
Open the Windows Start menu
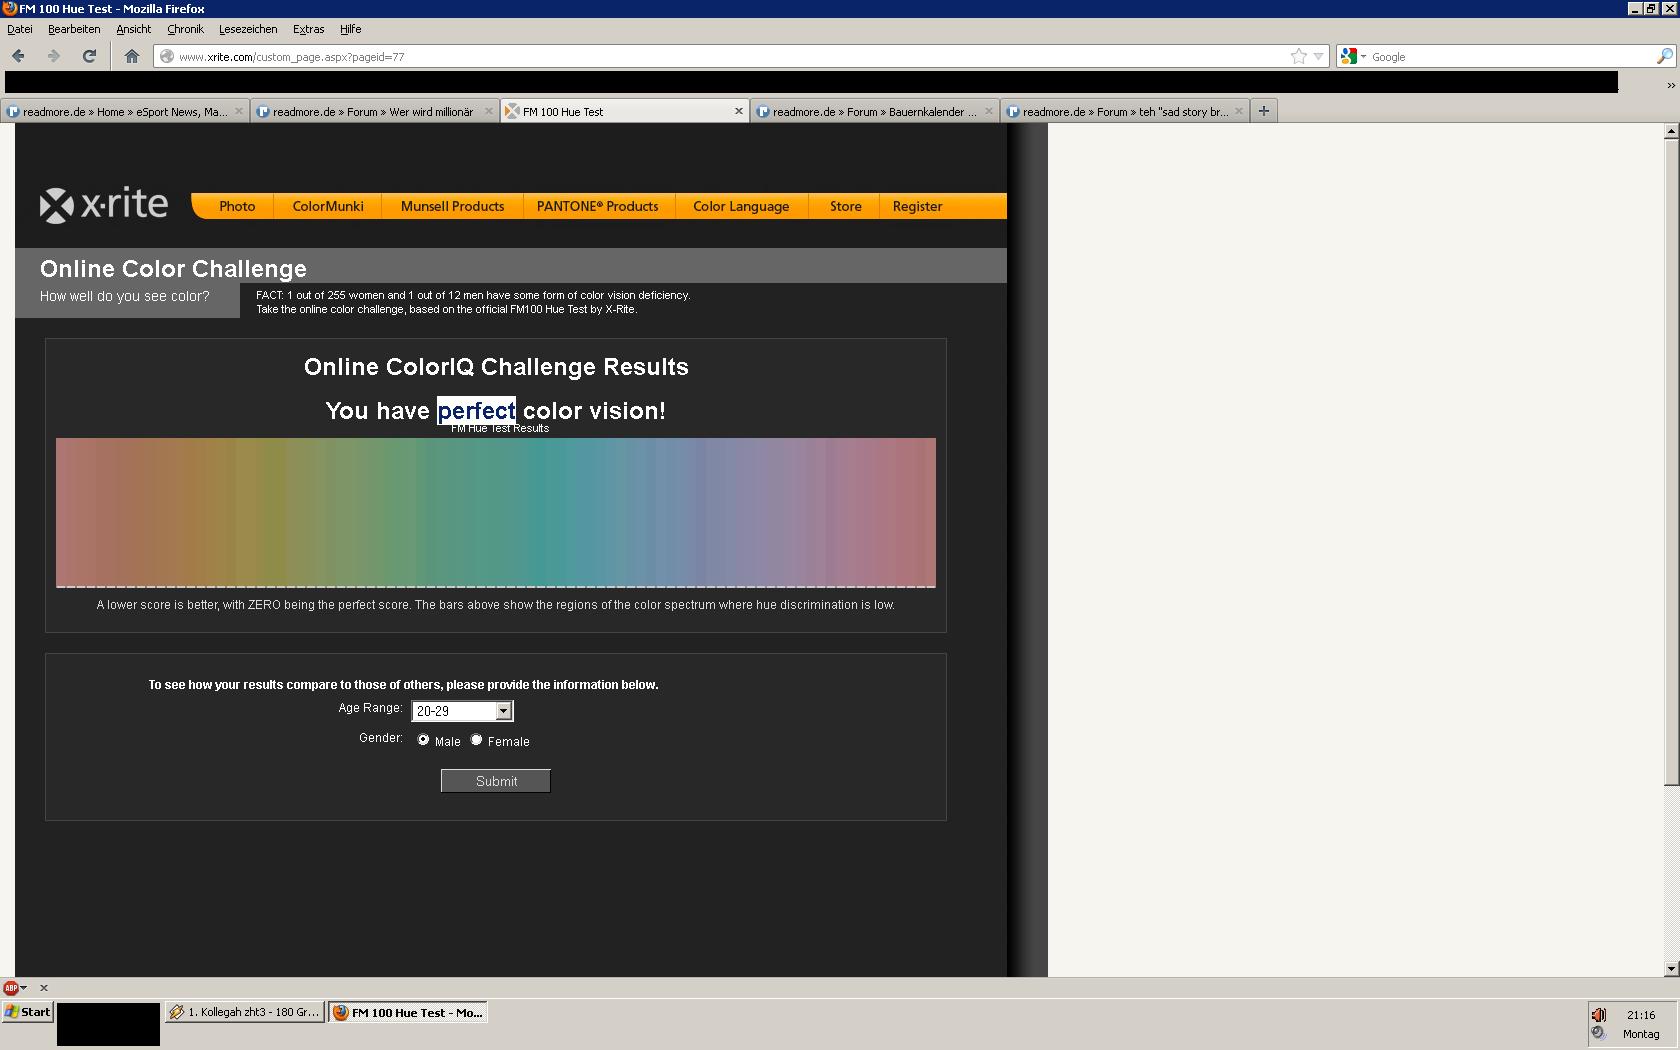pos(28,1012)
